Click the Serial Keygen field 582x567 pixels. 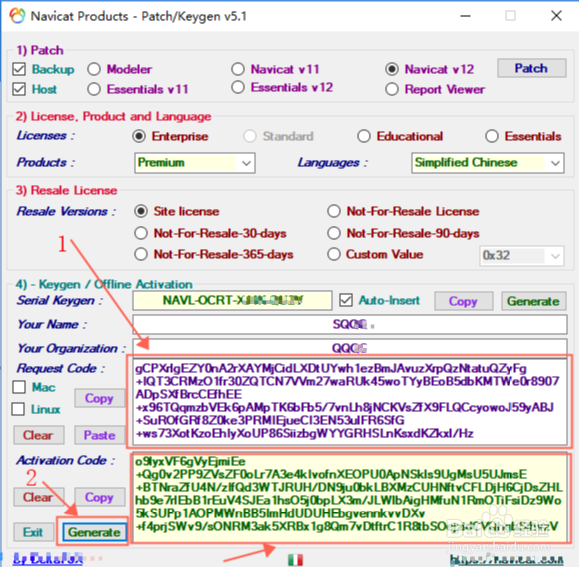point(232,301)
